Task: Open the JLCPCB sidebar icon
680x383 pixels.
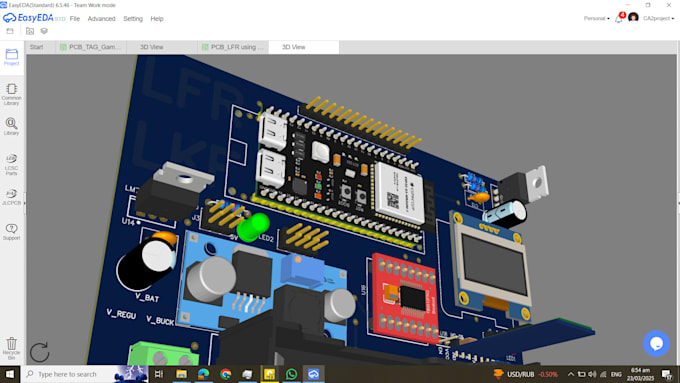Action: coord(11,196)
